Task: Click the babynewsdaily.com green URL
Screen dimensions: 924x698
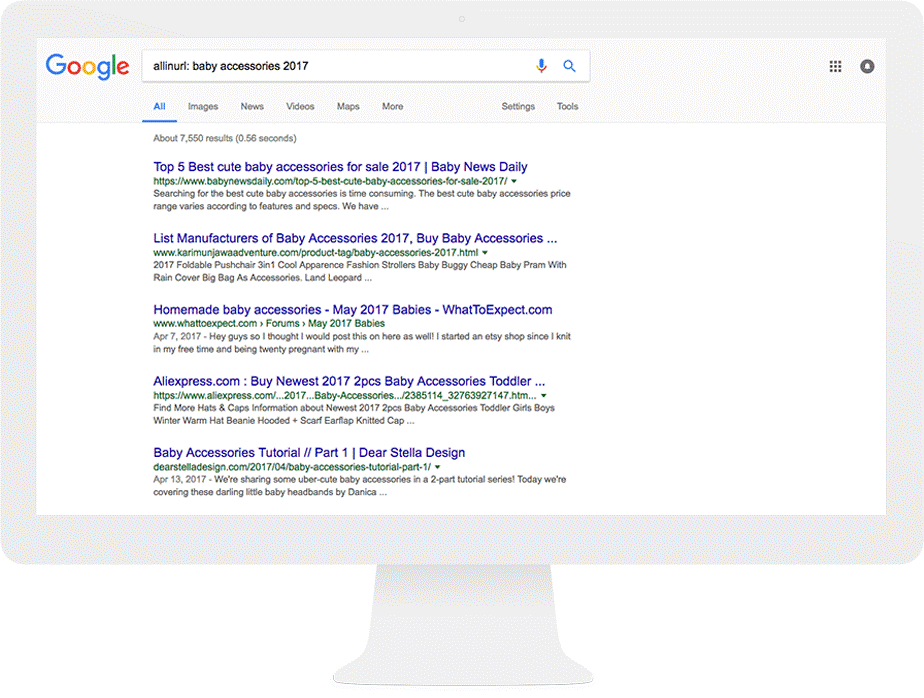Action: click(x=330, y=182)
